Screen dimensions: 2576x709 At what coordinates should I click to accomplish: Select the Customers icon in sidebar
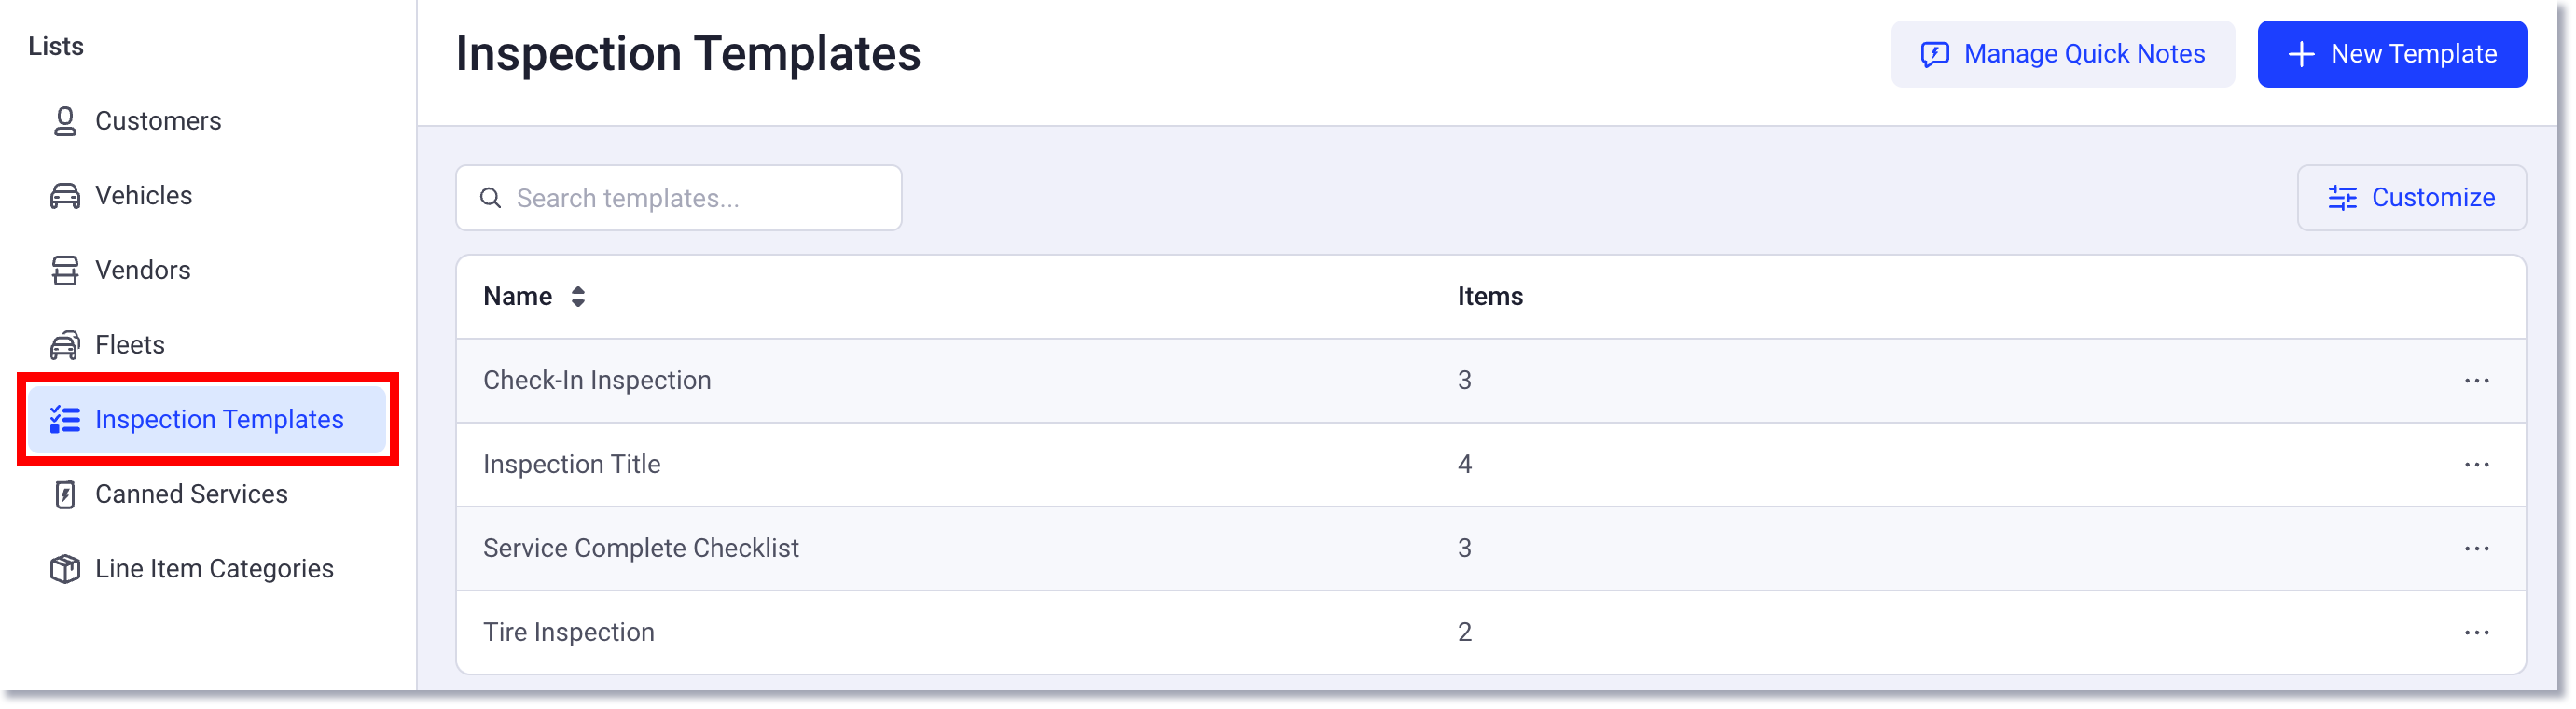(x=64, y=120)
